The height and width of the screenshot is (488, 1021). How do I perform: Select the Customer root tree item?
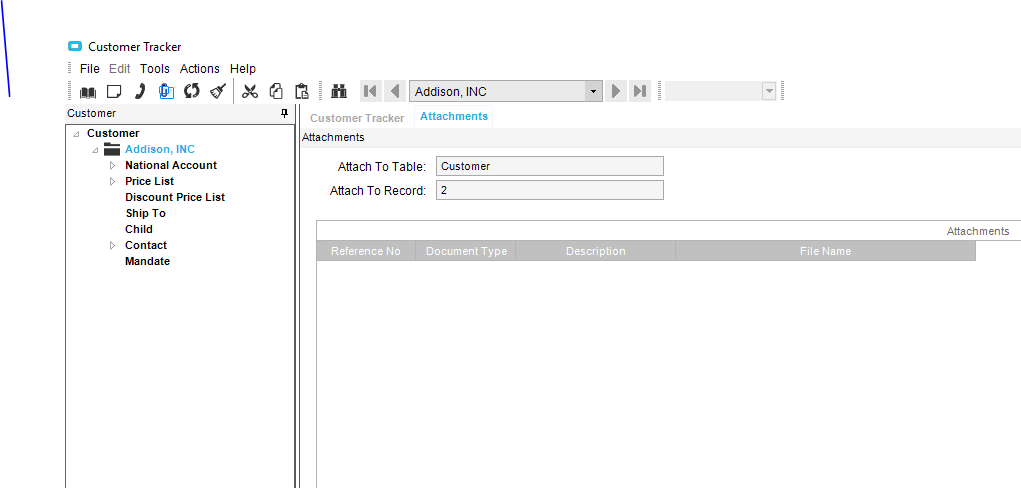click(x=113, y=133)
